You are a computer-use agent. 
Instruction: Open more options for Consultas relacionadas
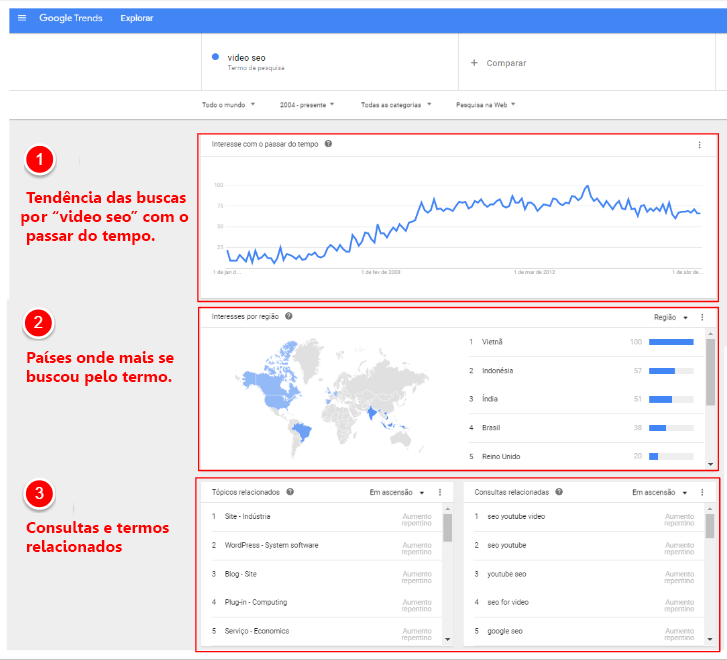click(x=702, y=492)
